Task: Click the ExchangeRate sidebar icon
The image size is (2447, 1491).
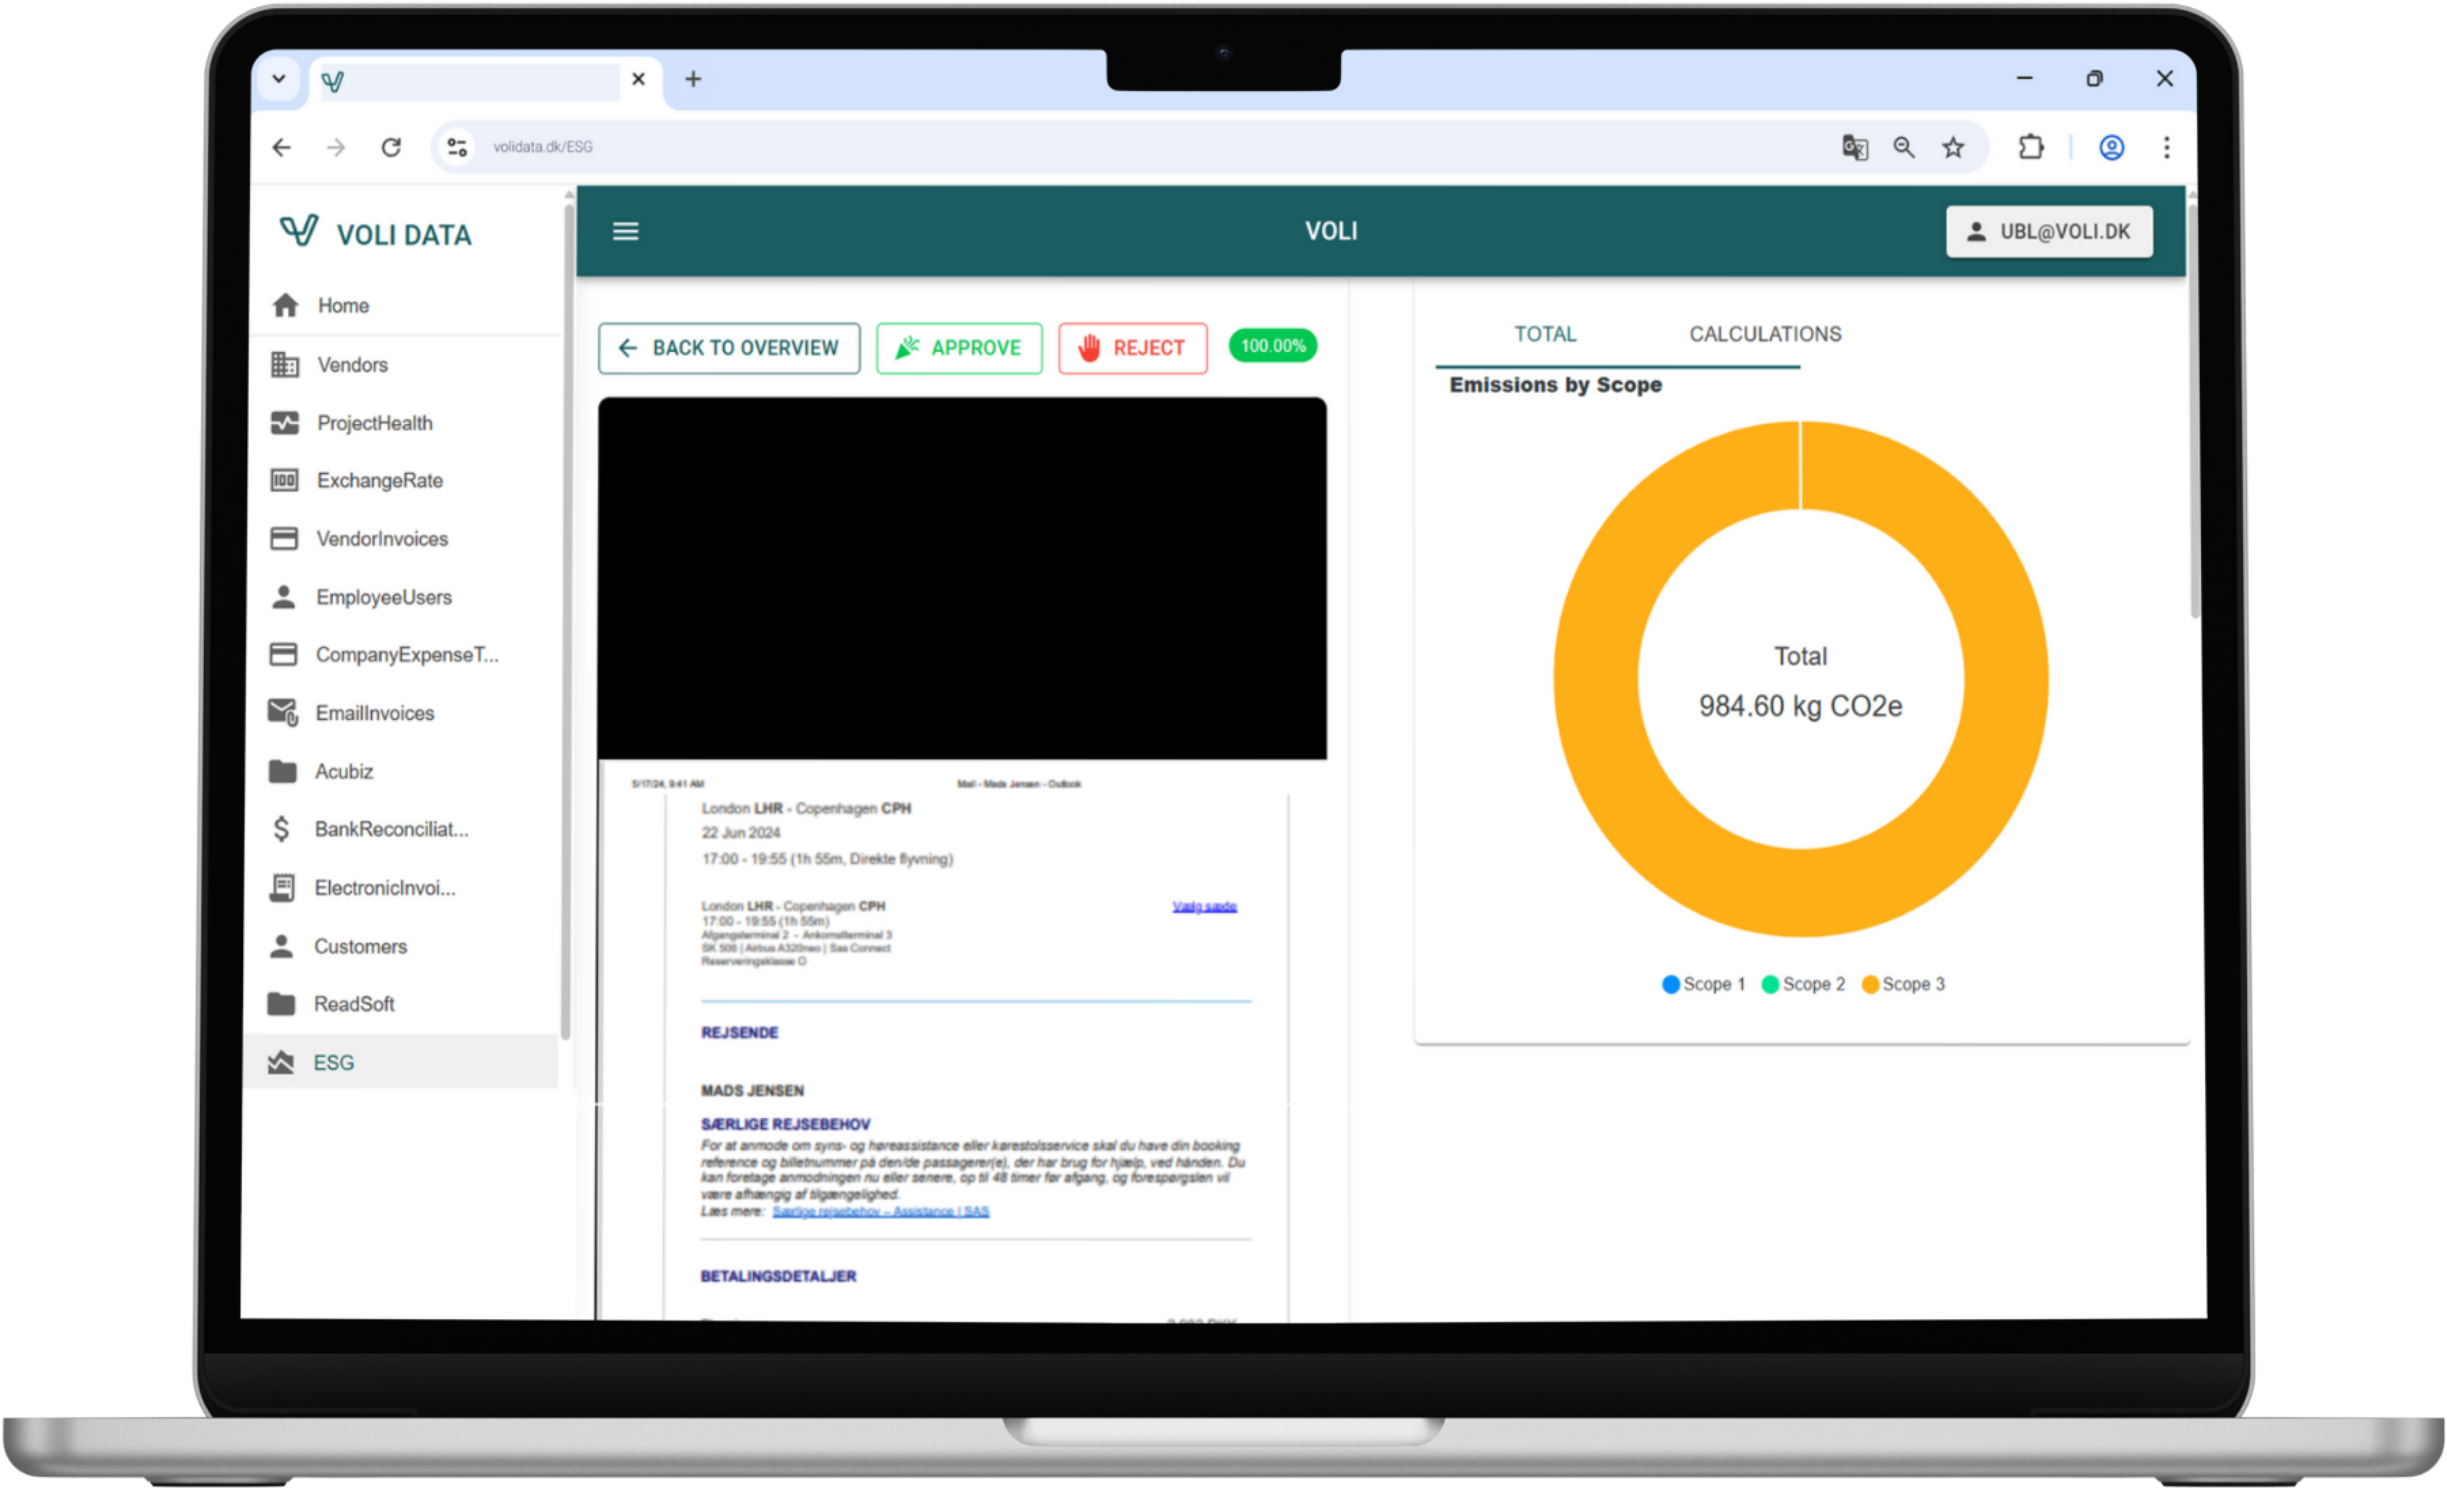Action: click(284, 481)
